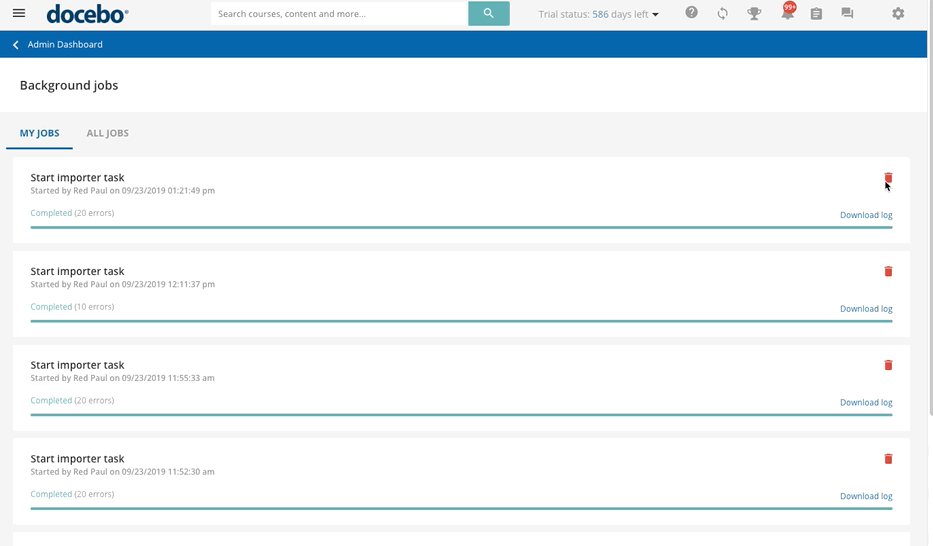Image resolution: width=933 pixels, height=546 pixels.
Task: Click the page vertical scrollbar
Action: click(x=930, y=208)
